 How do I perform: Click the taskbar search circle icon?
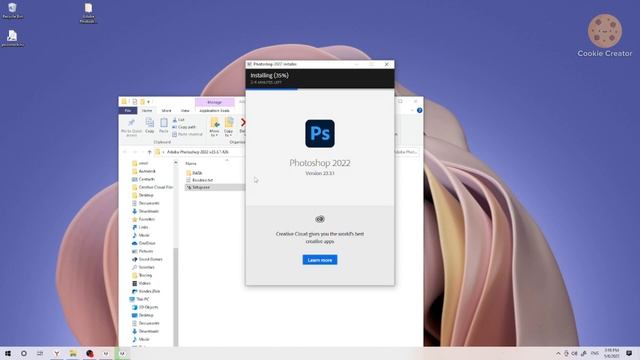(x=24, y=353)
